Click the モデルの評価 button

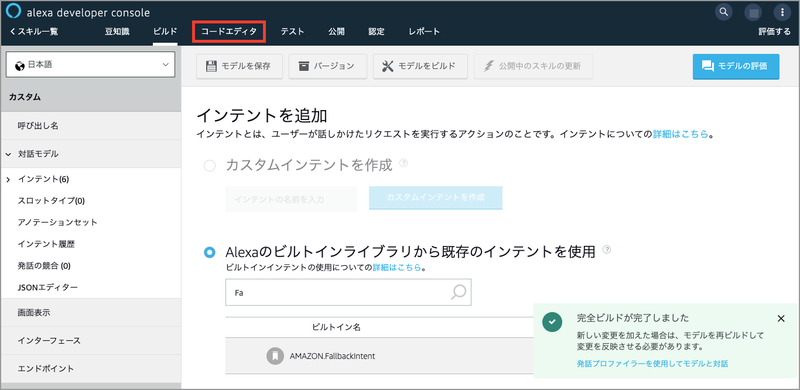(x=736, y=66)
